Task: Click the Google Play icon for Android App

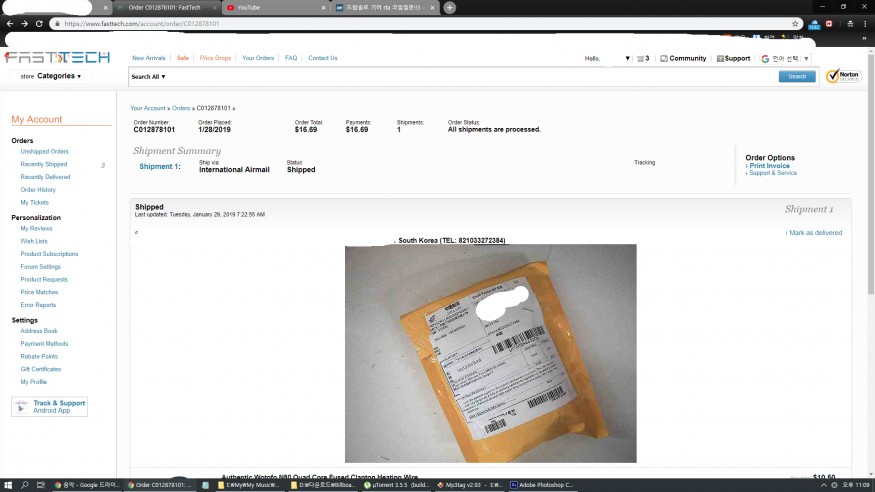Action: tap(21, 407)
